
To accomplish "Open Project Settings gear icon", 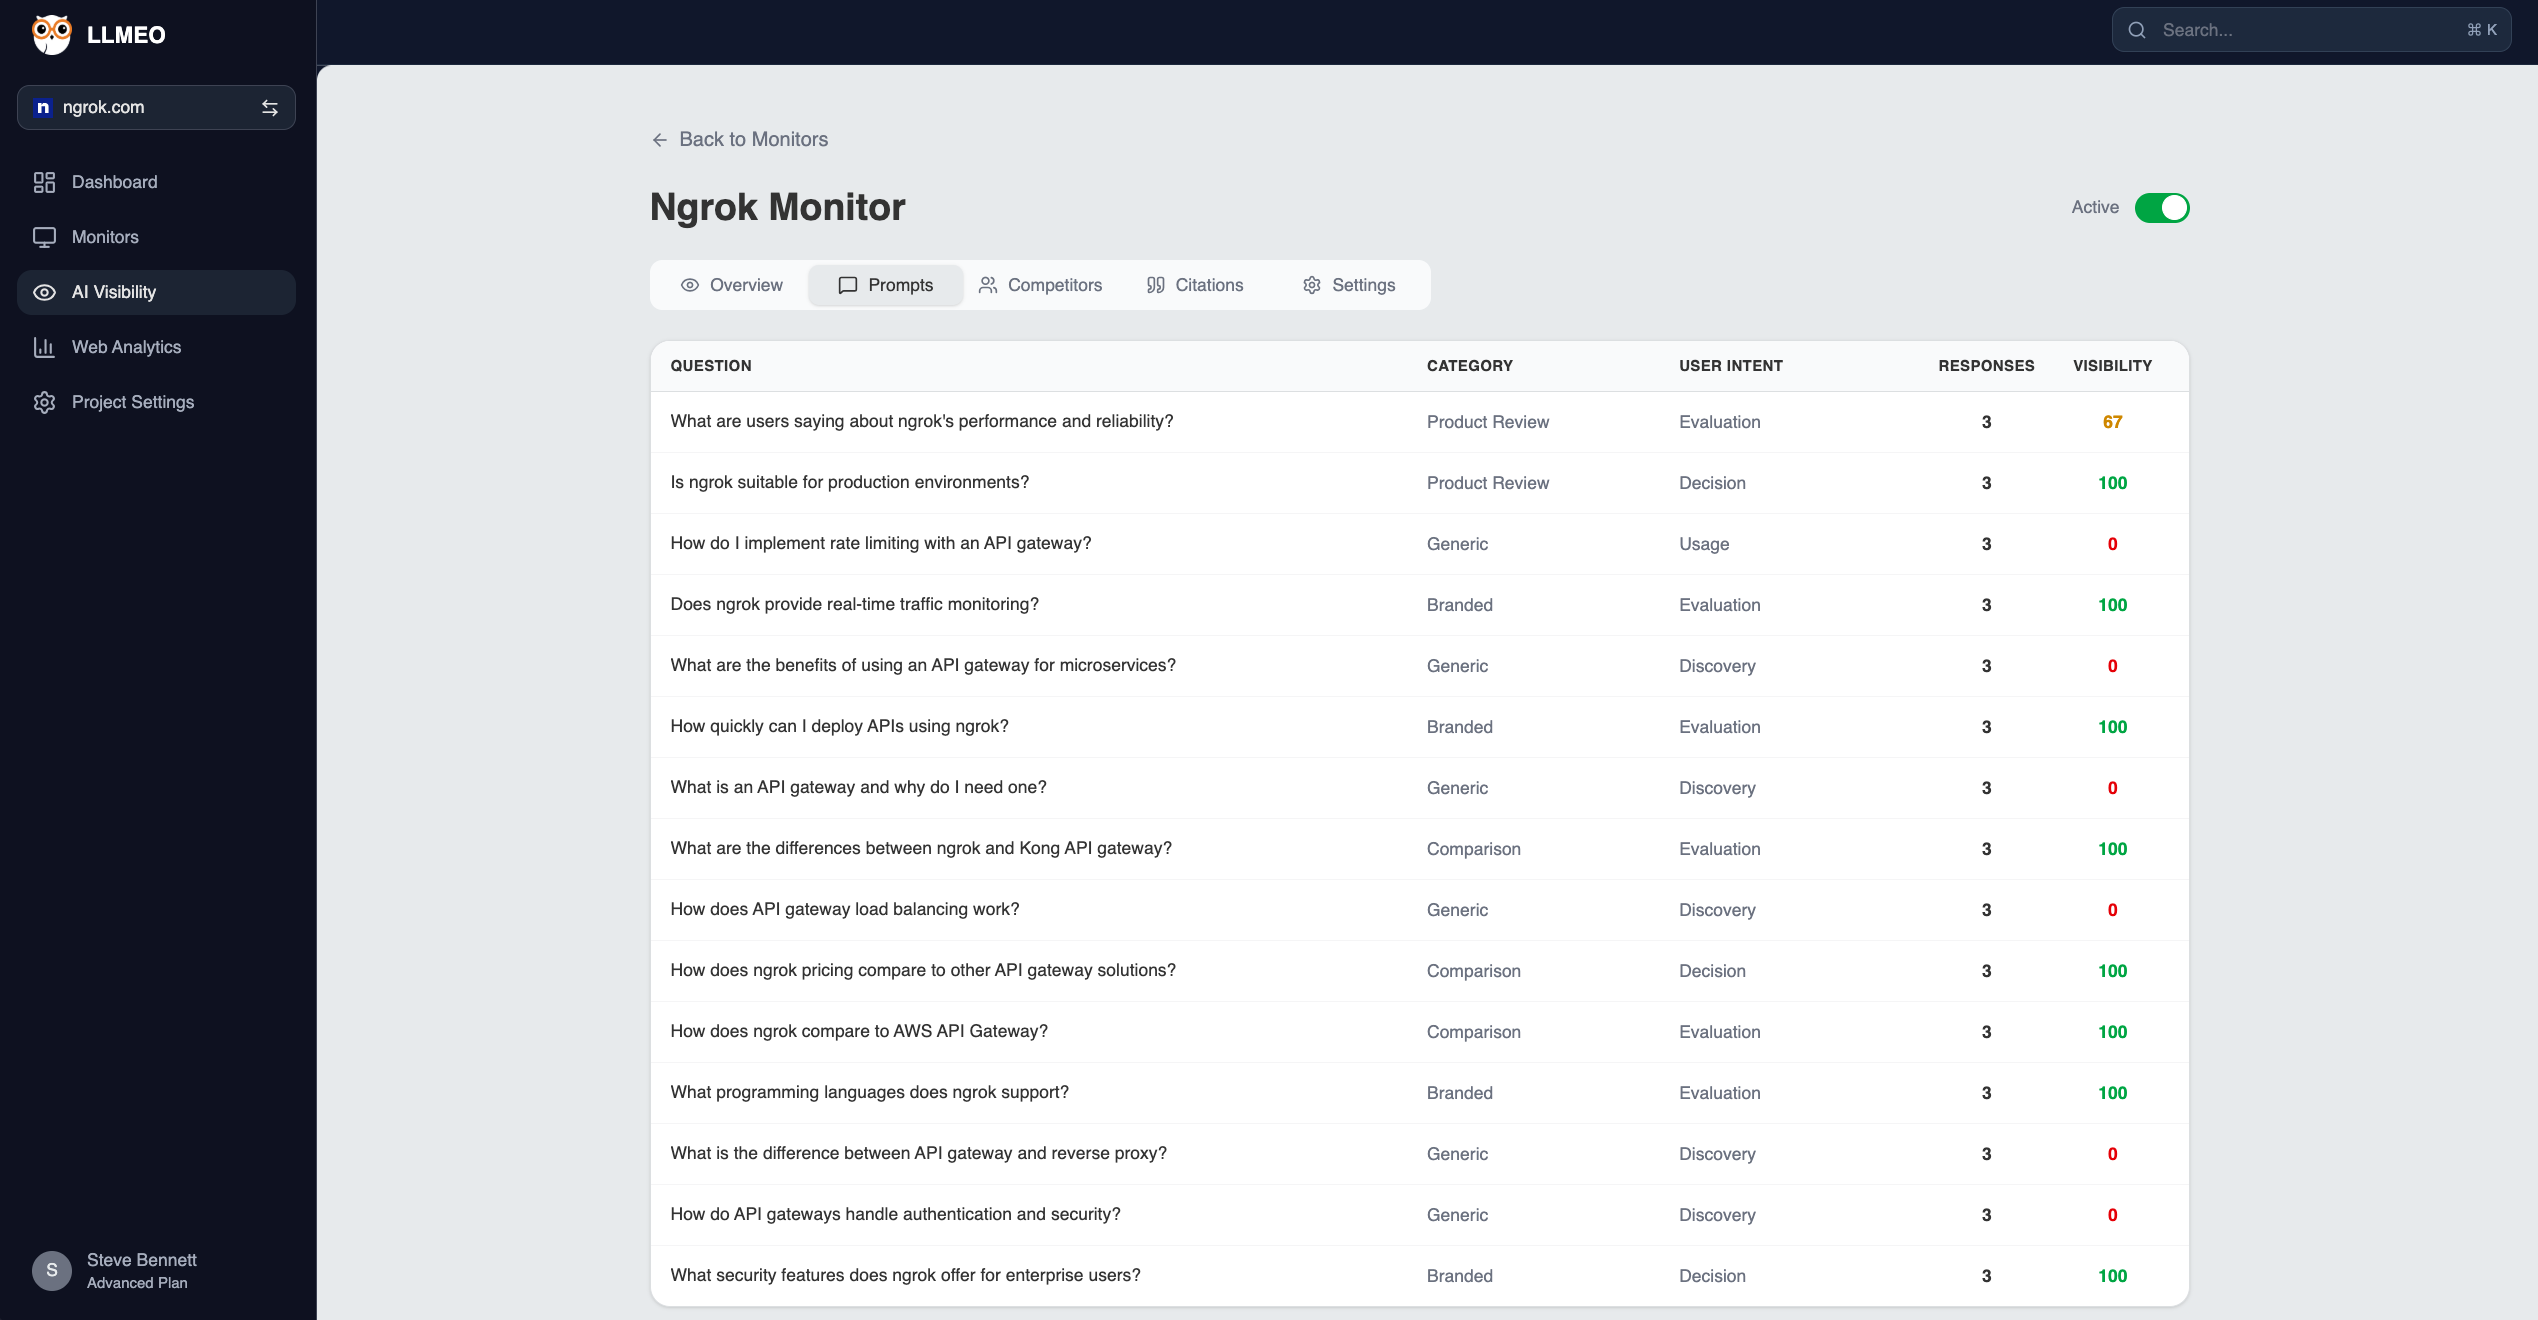I will click(45, 402).
